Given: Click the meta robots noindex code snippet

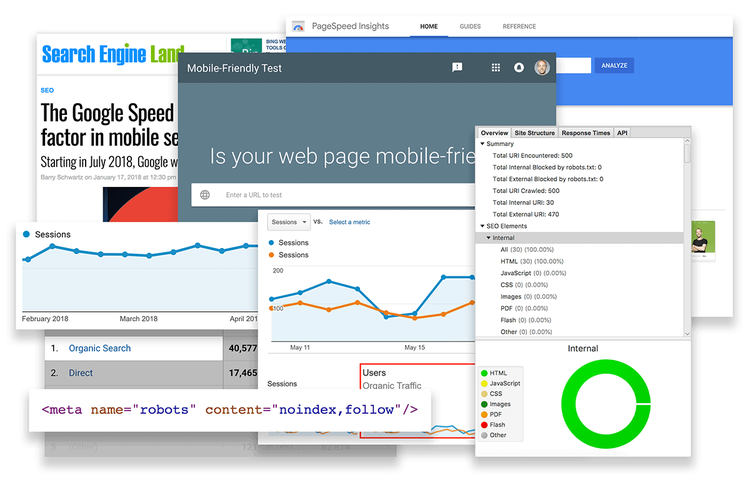Looking at the screenshot, I should point(230,410).
